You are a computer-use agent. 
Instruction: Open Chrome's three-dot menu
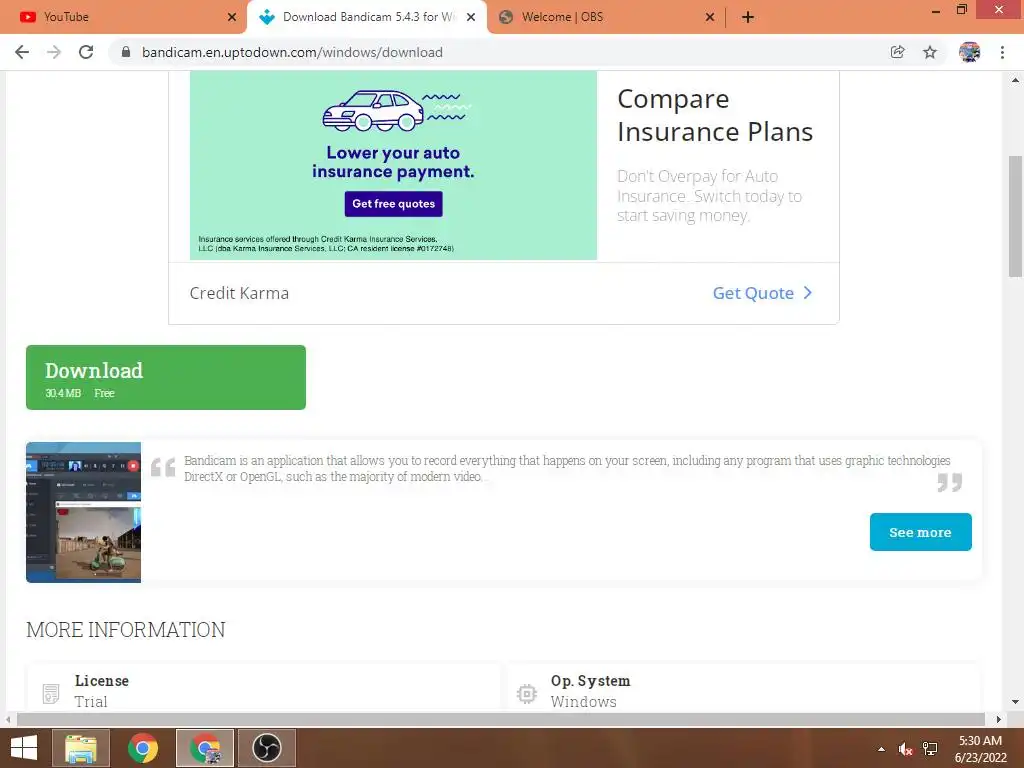click(1002, 52)
